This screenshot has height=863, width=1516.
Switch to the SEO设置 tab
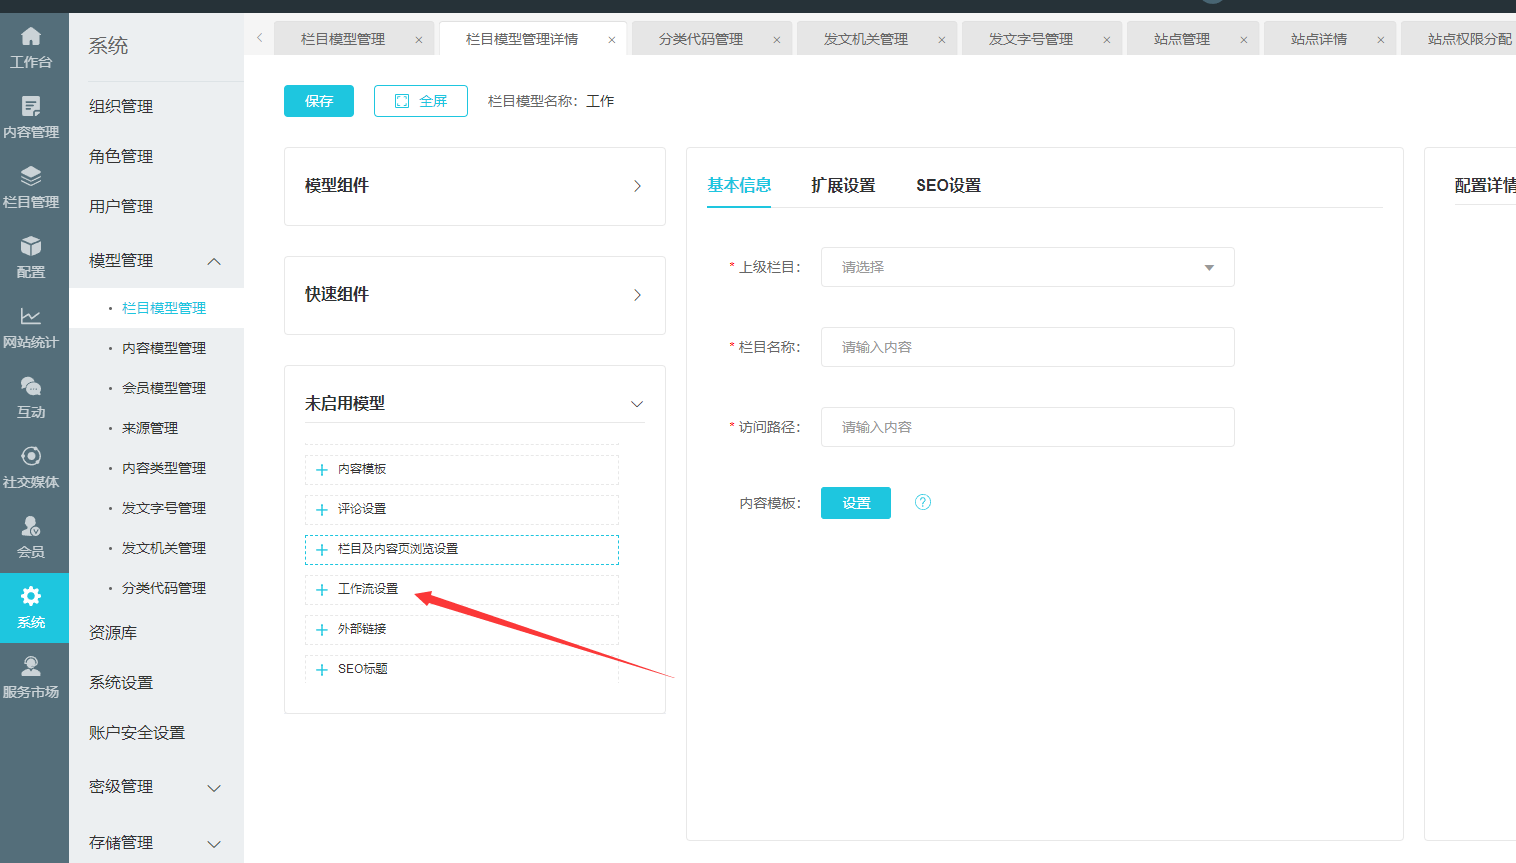[x=948, y=185]
